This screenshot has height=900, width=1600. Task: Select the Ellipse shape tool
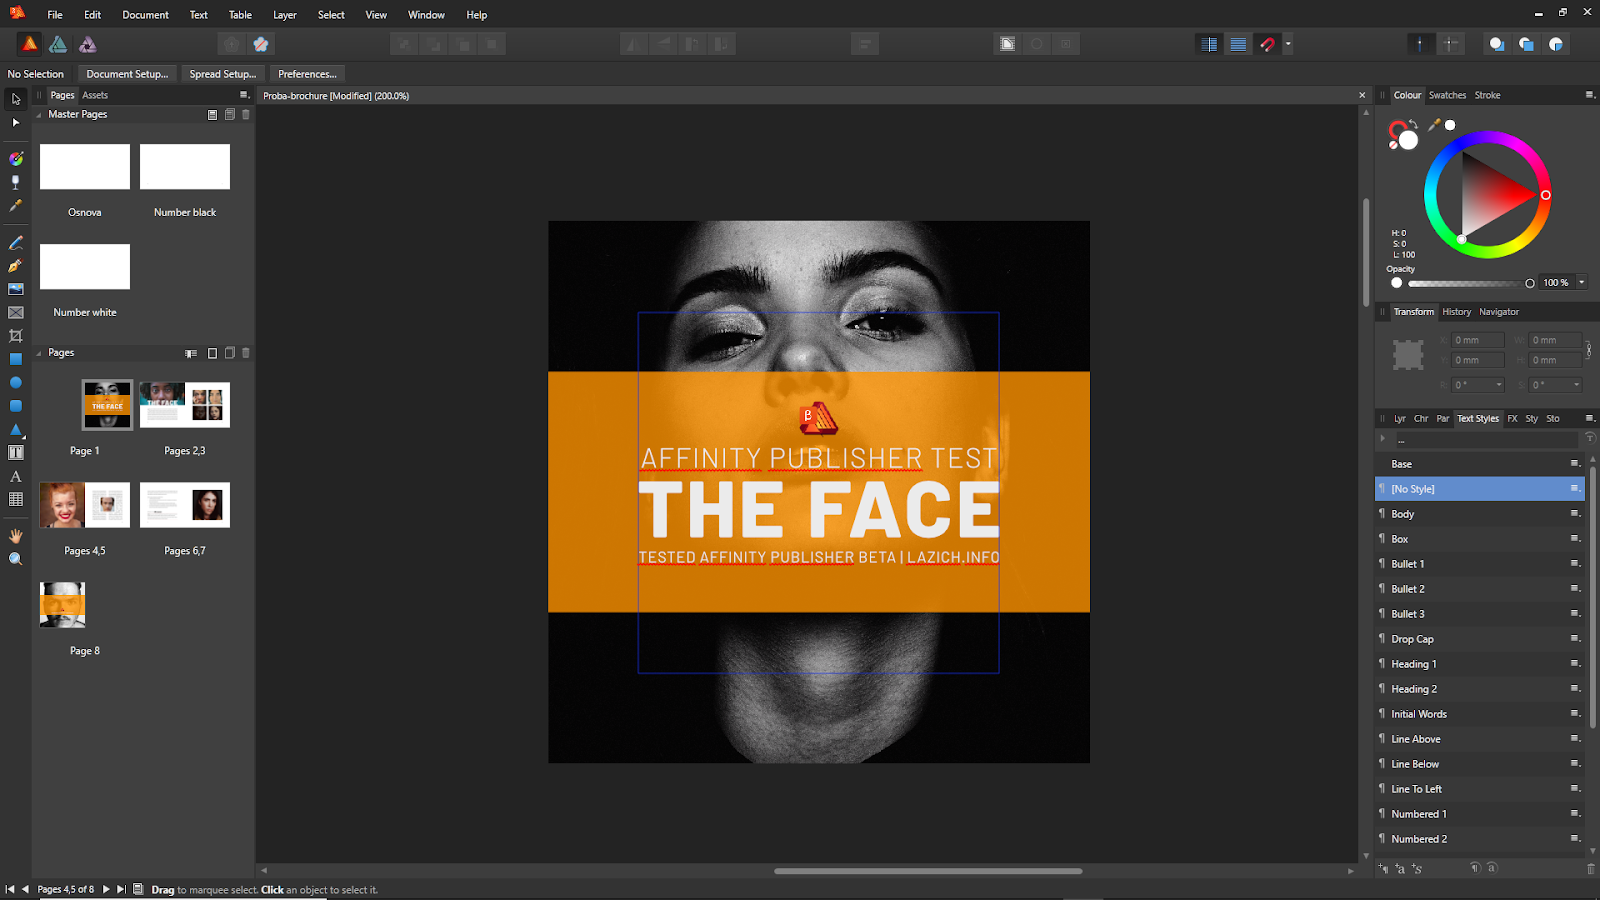pos(15,383)
